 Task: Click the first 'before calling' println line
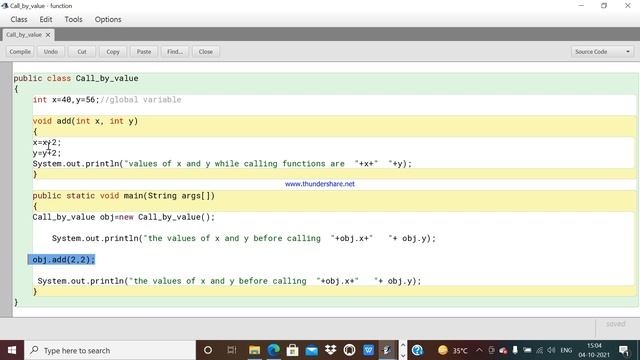[244, 238]
